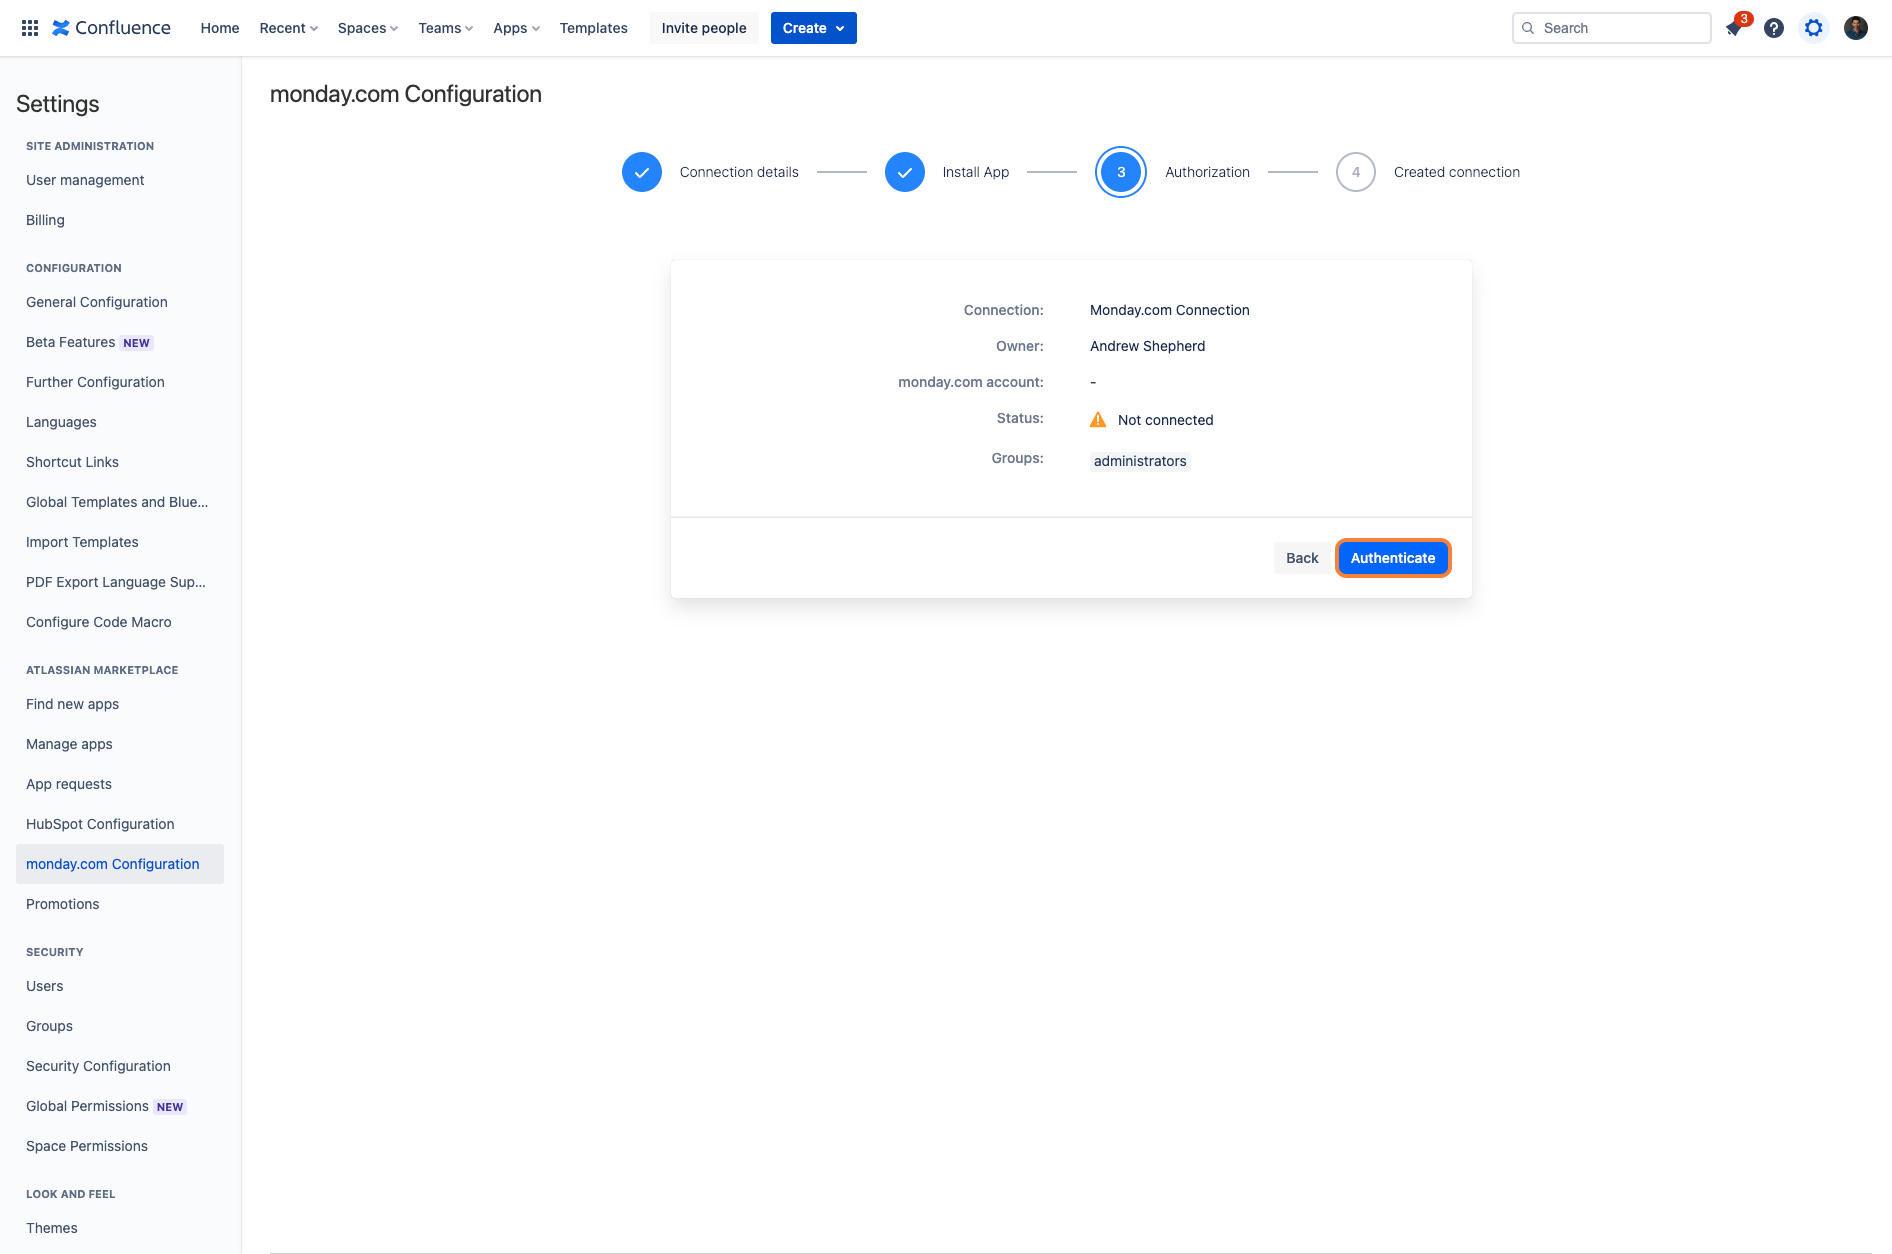The image size is (1892, 1254).
Task: Click the Install App step checkmark
Action: (x=905, y=172)
